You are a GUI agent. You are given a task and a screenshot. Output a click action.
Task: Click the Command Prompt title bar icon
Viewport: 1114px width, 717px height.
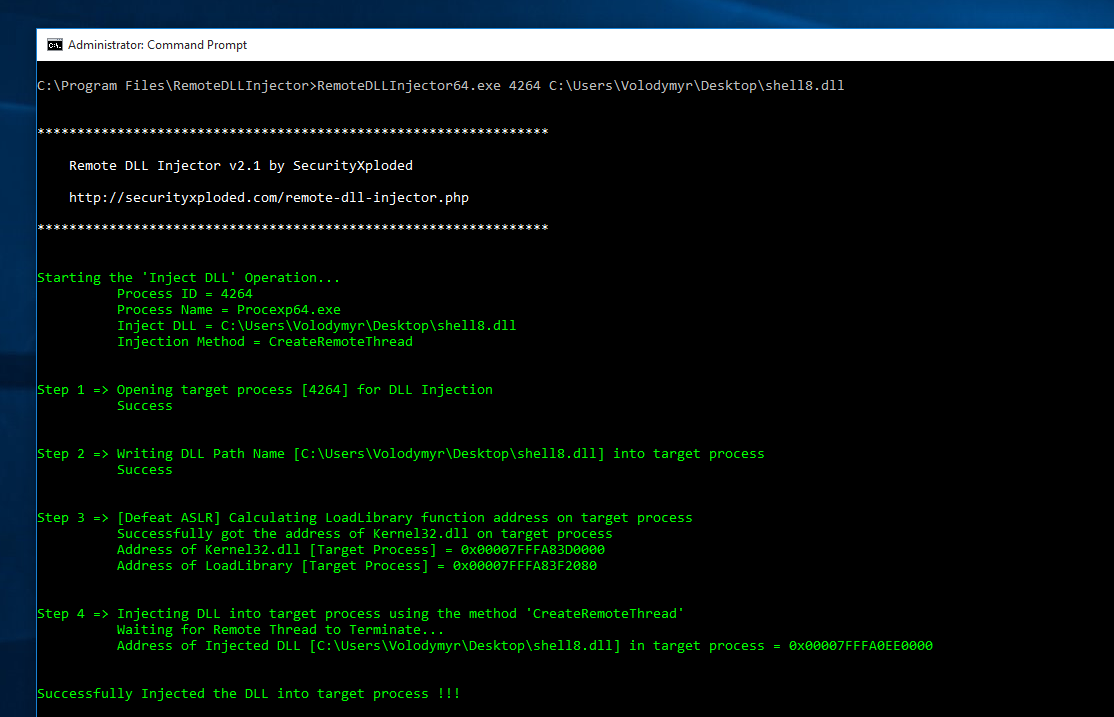point(55,45)
